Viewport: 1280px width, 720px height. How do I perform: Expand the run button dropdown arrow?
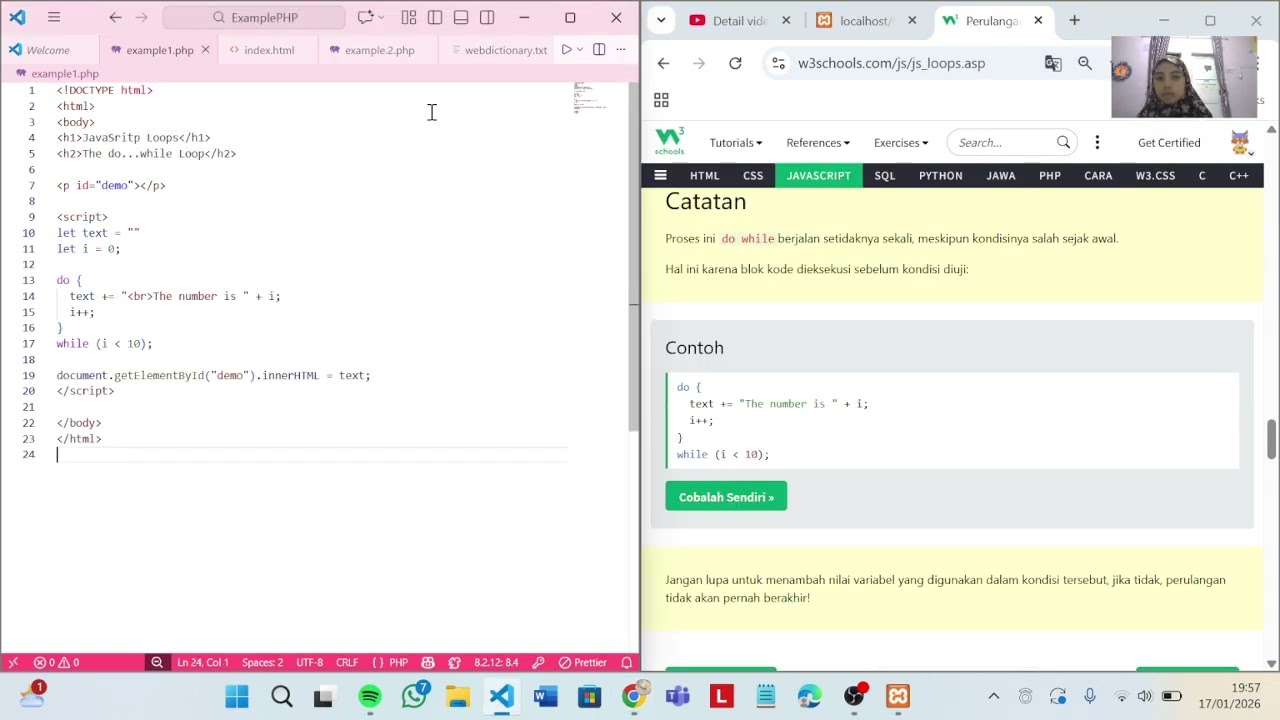(580, 50)
